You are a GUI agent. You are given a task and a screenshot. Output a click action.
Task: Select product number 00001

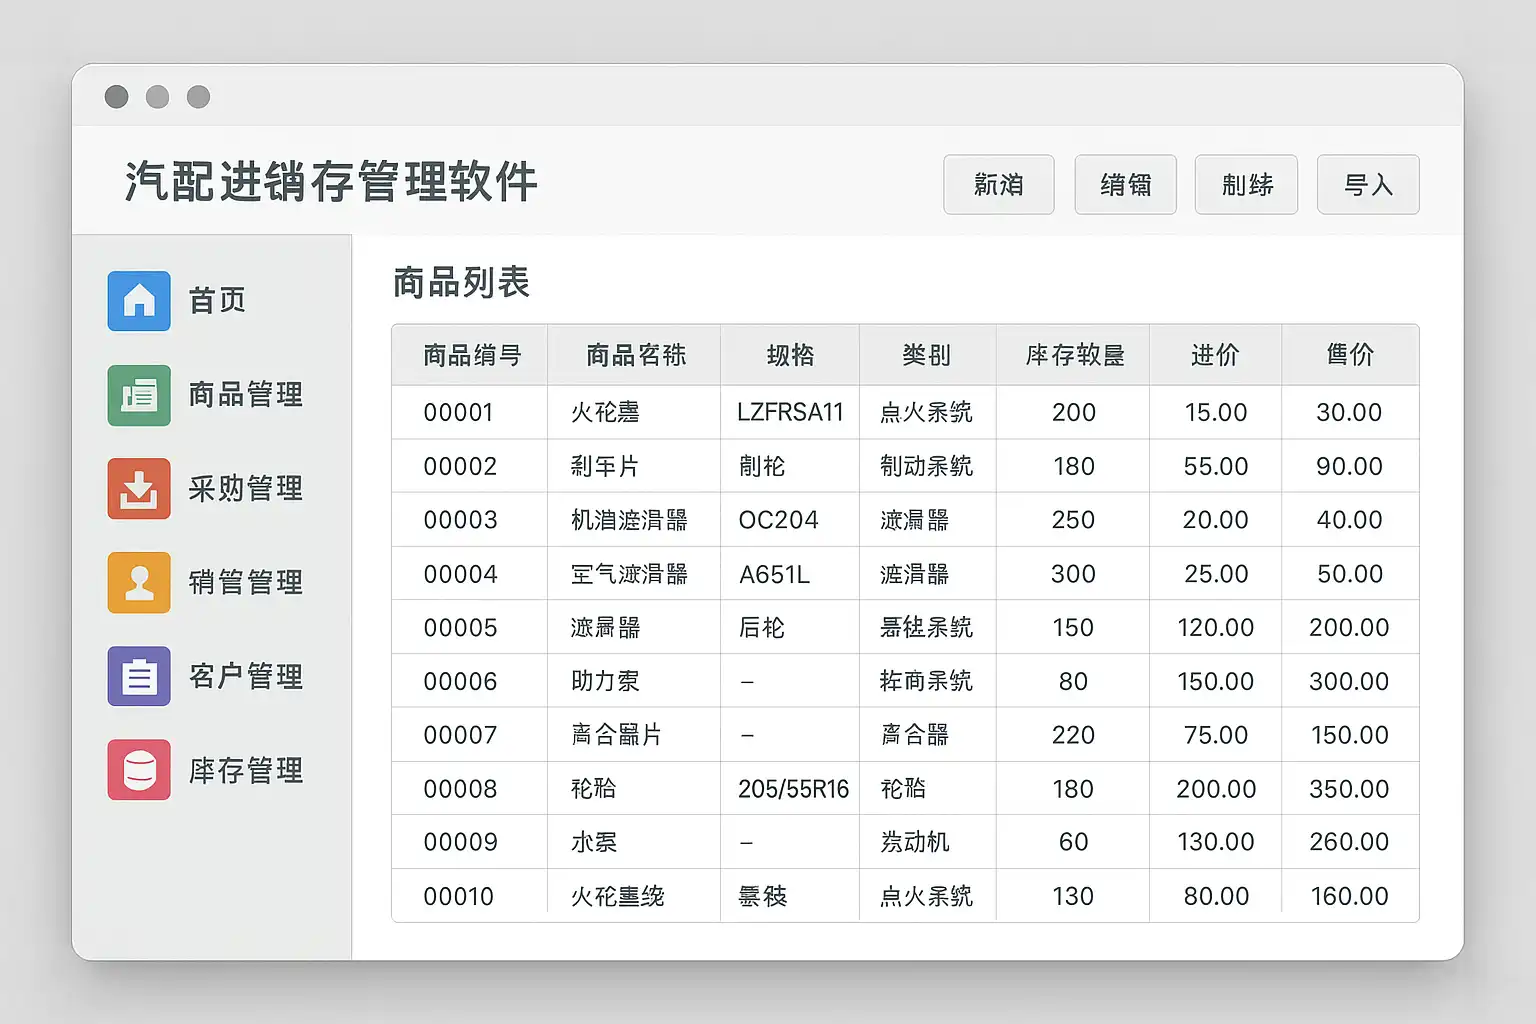coord(458,412)
